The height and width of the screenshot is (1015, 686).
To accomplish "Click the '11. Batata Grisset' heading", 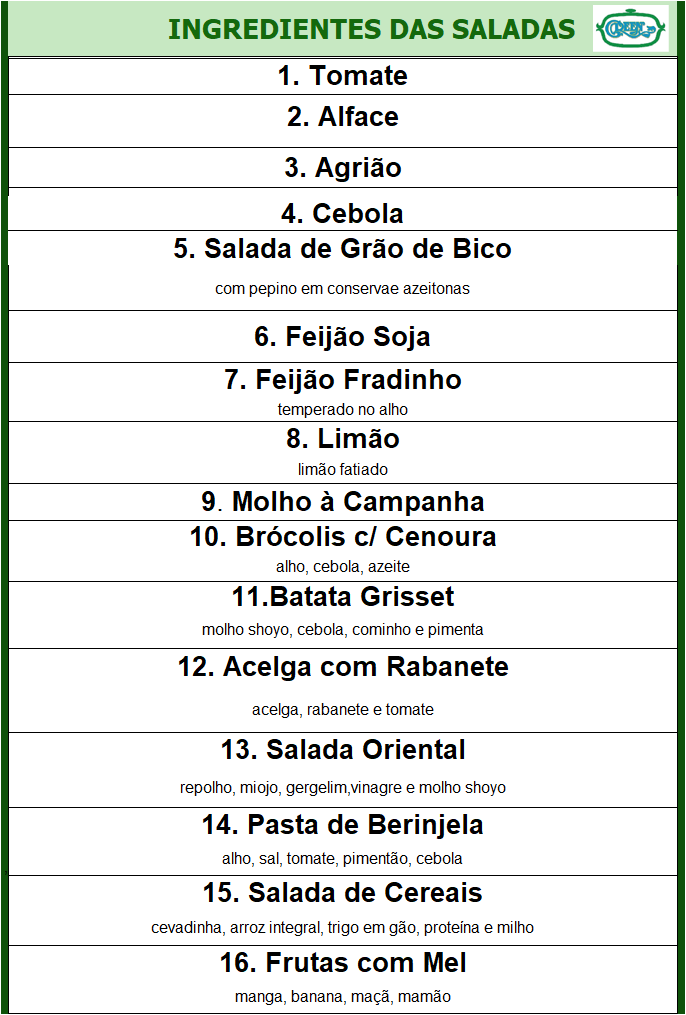I will click(x=343, y=596).
